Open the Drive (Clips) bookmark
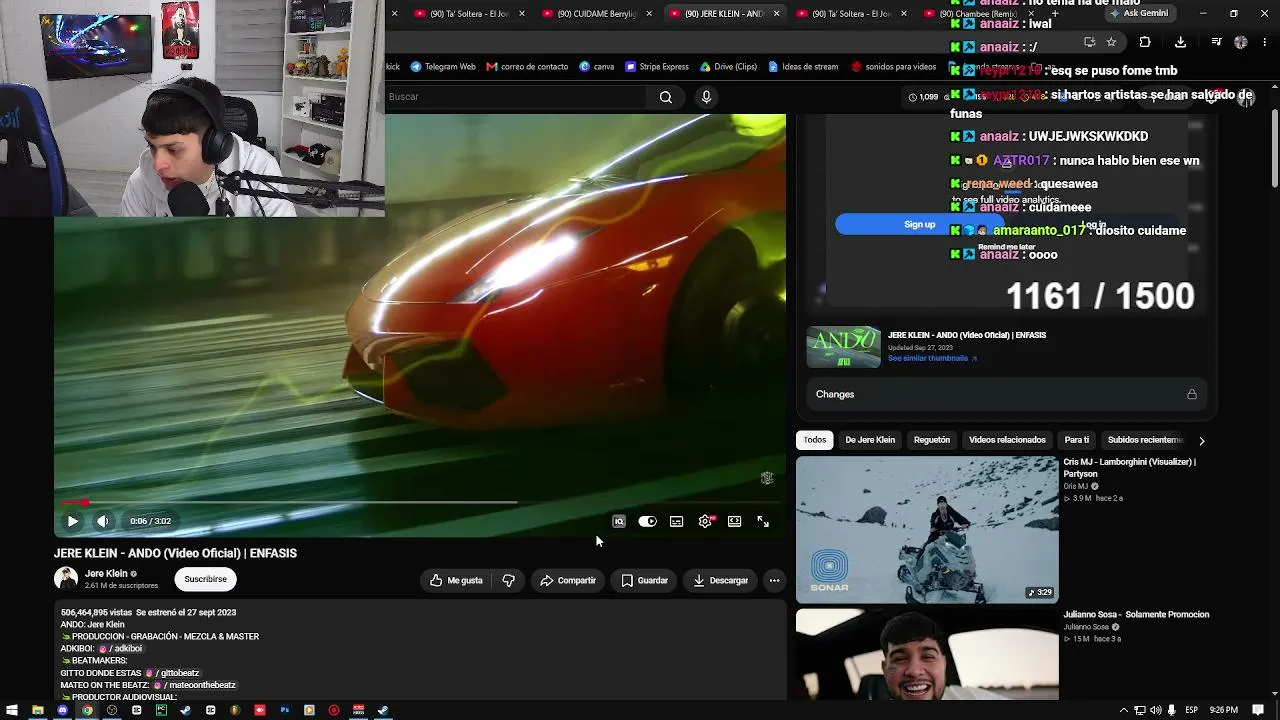Image resolution: width=1280 pixels, height=720 pixels. pyautogui.click(x=729, y=67)
